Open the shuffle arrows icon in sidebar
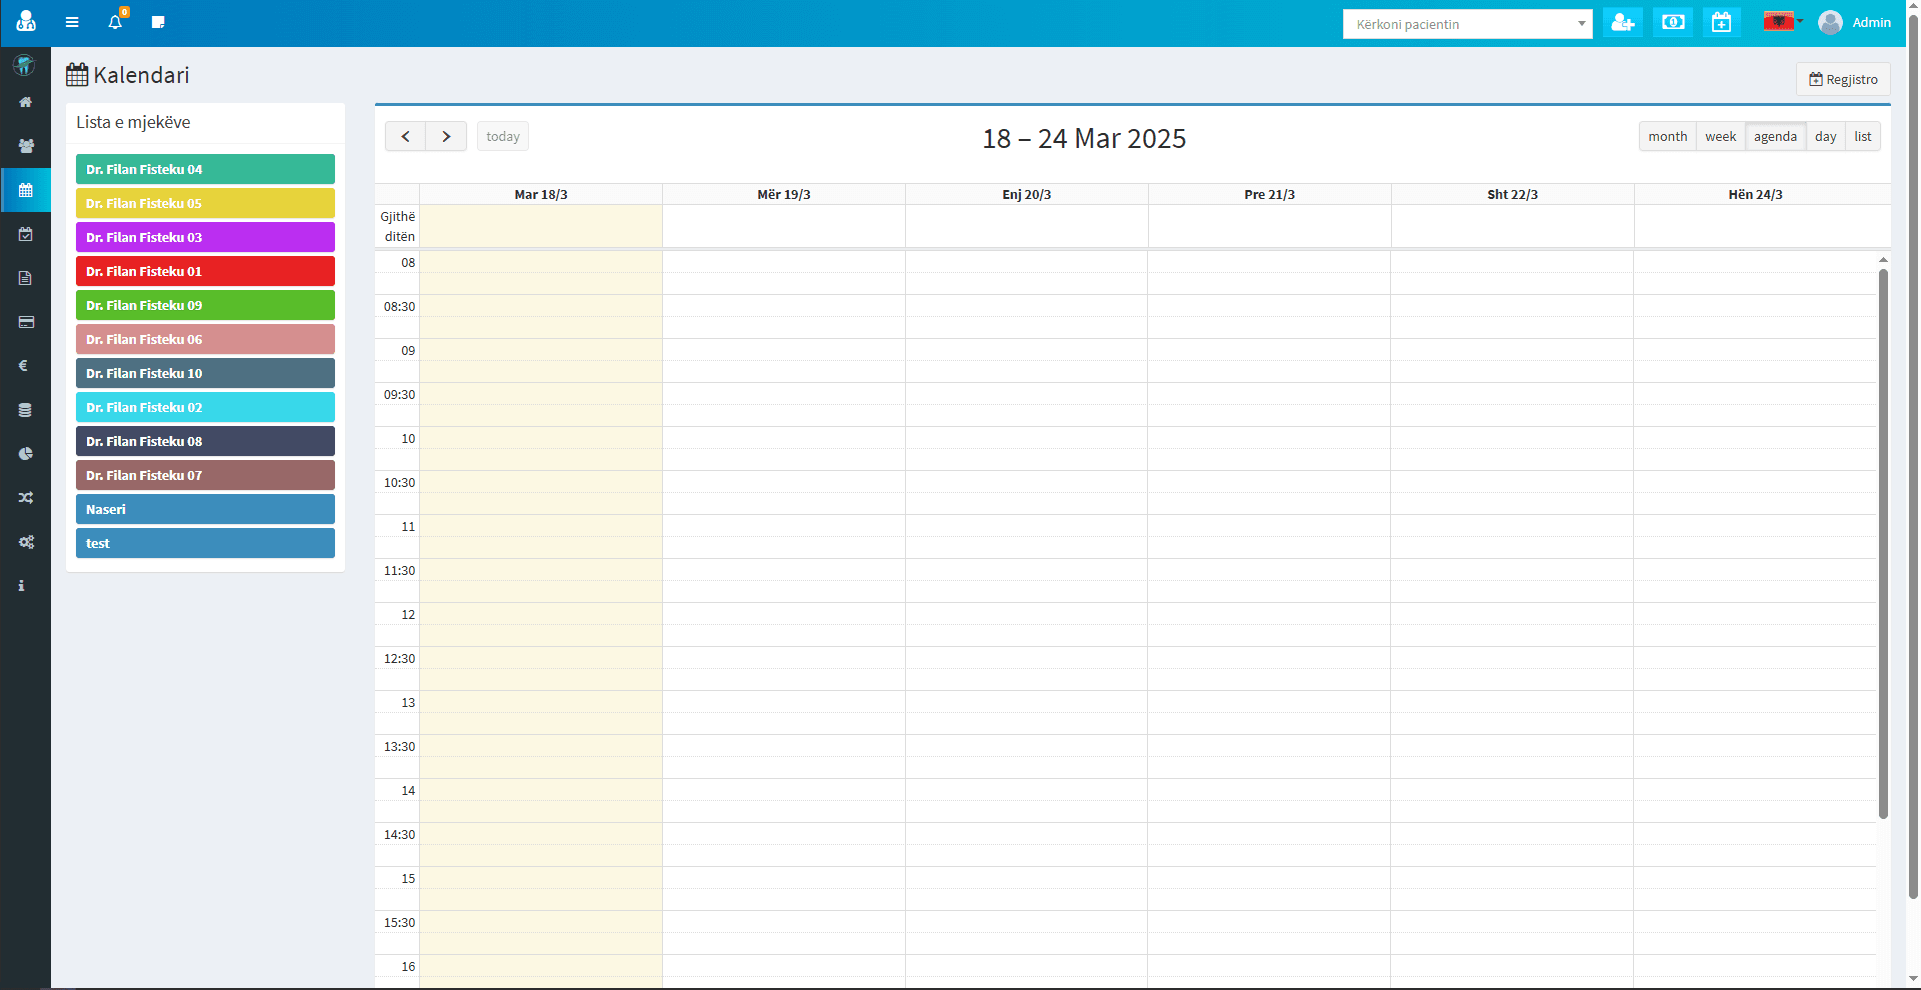This screenshot has height=990, width=1921. 26,498
